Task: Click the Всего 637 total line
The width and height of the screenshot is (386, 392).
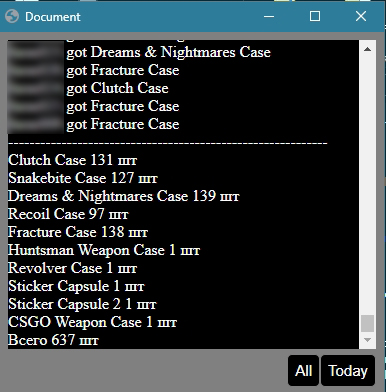Action: click(53, 340)
